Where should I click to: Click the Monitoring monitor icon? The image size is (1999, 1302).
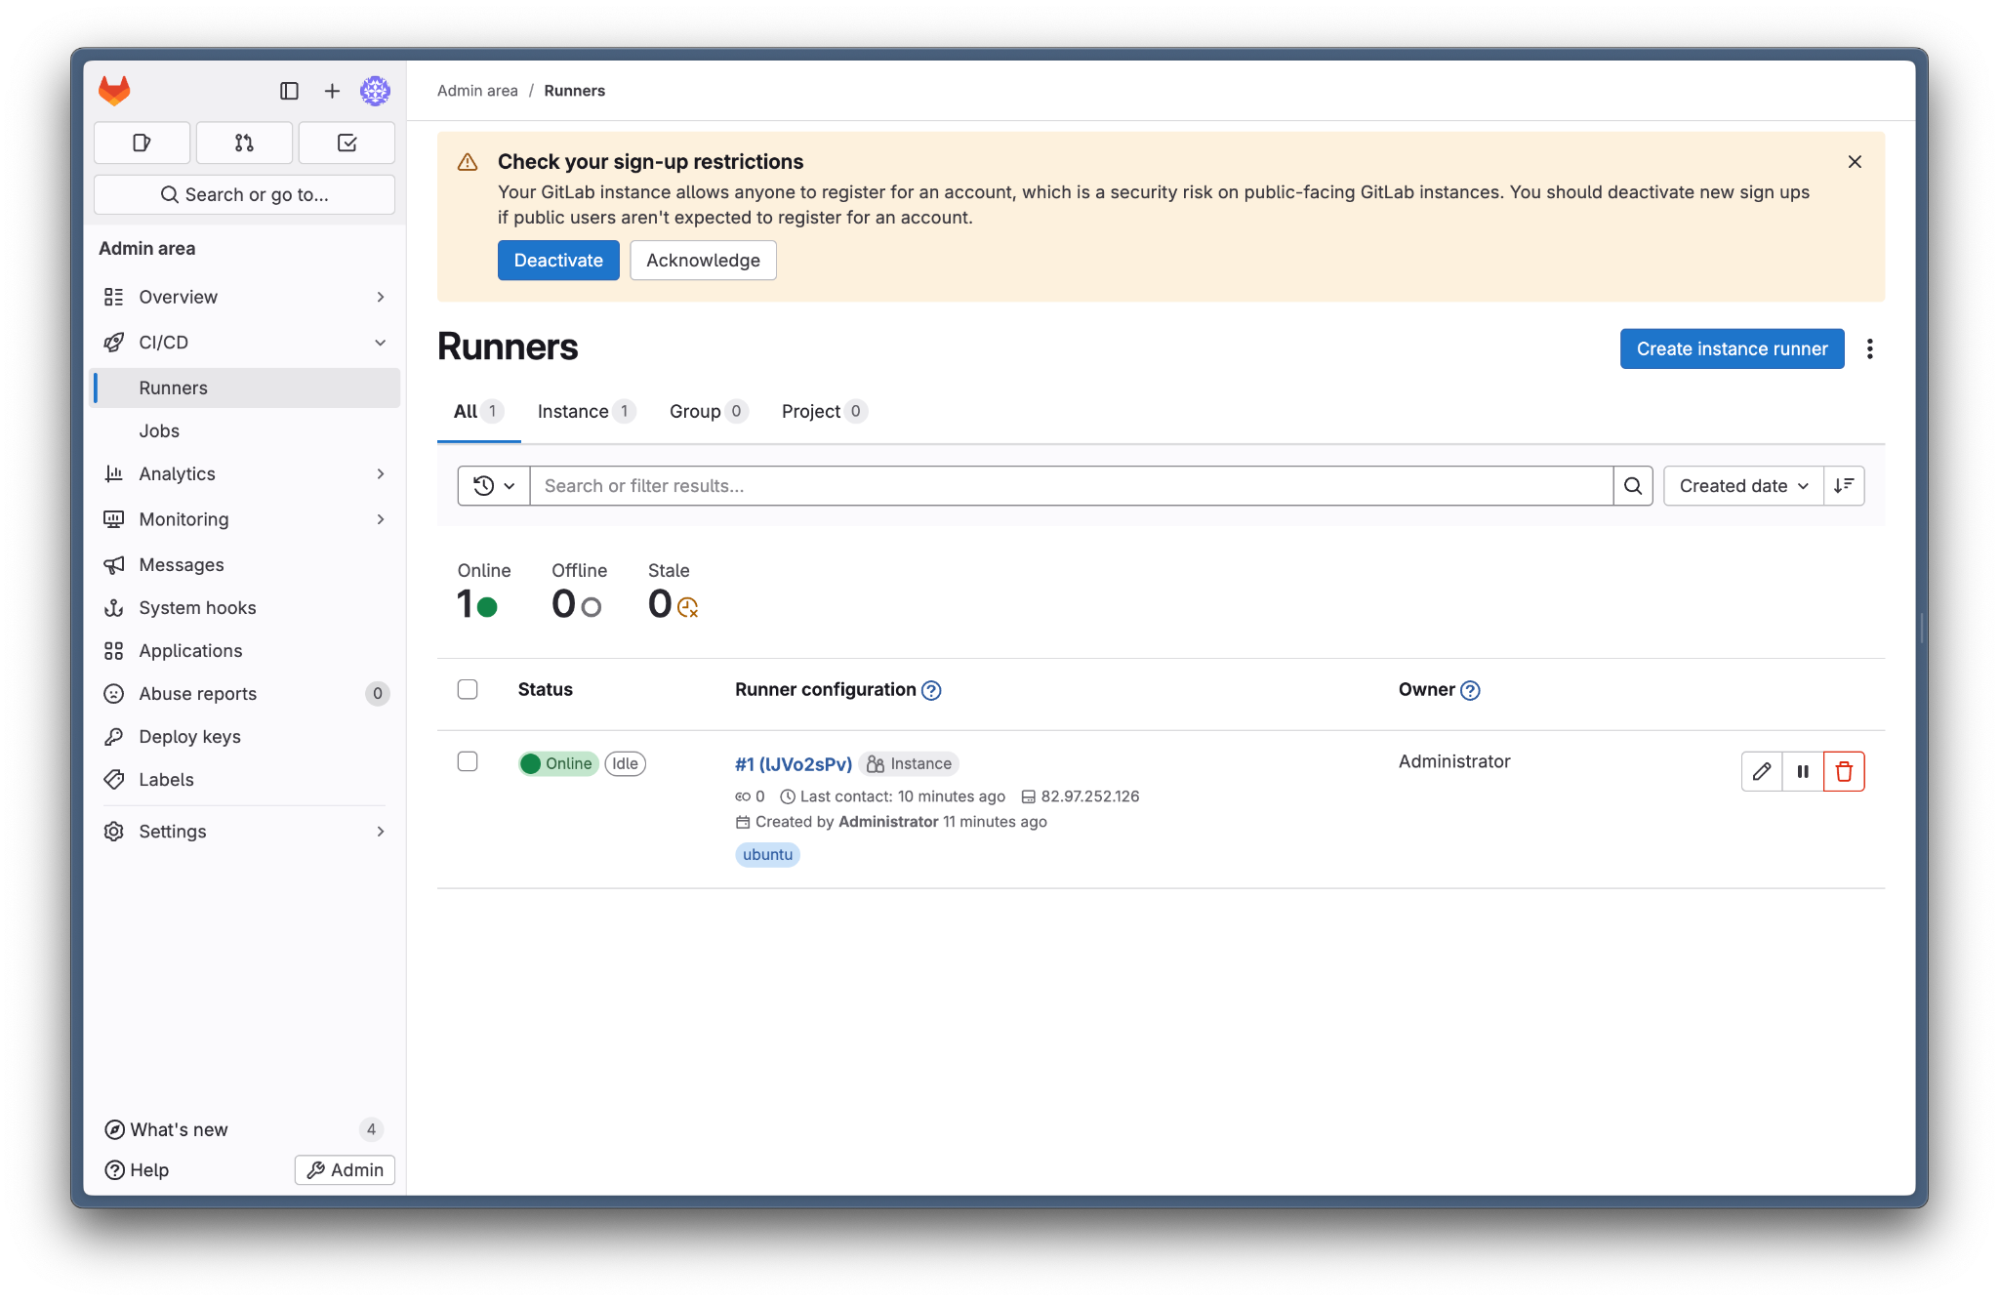[114, 519]
